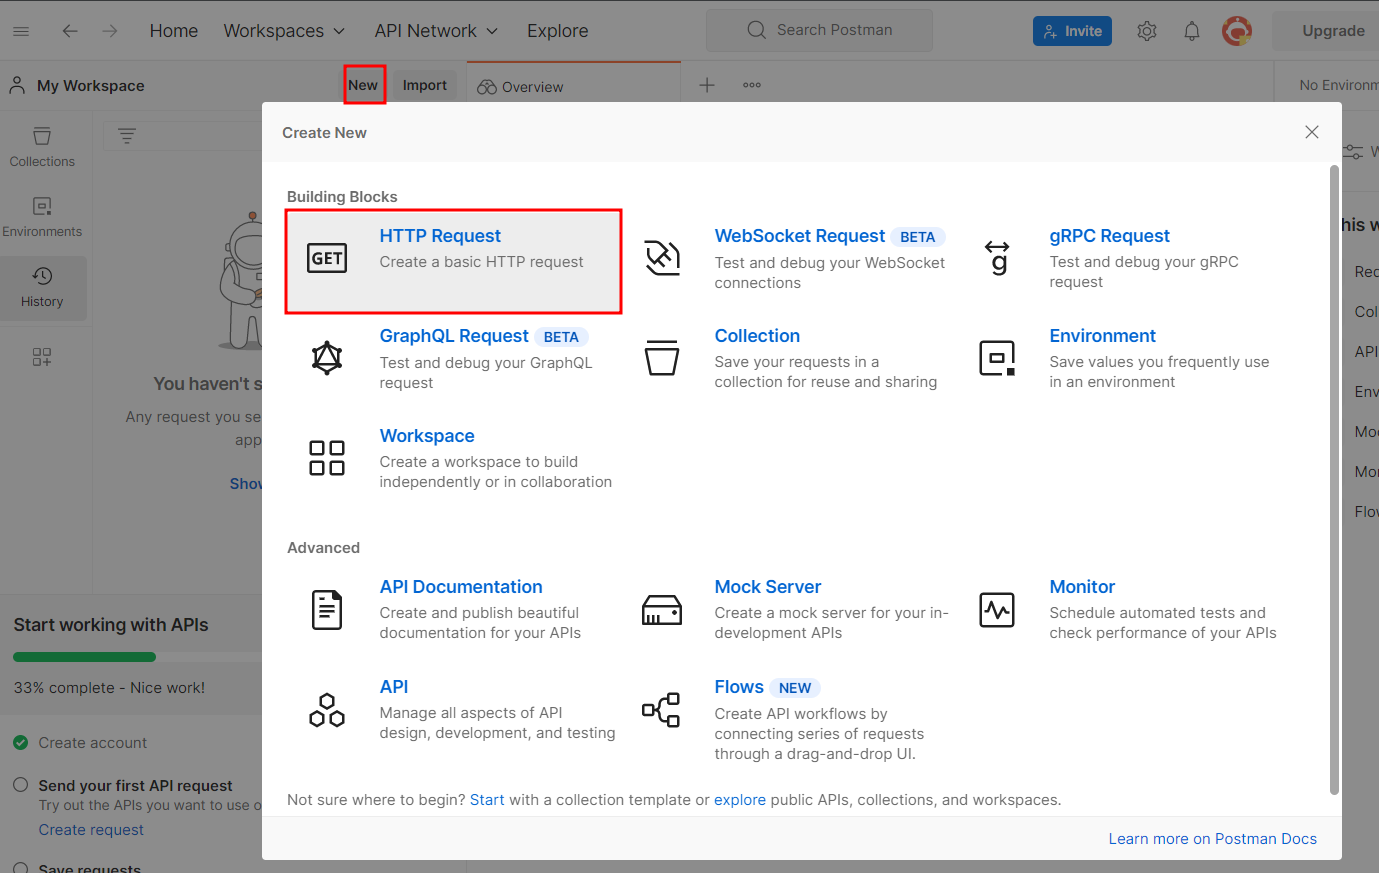Click the Collection trash-bin shaped icon
The width and height of the screenshot is (1379, 873).
coord(662,358)
